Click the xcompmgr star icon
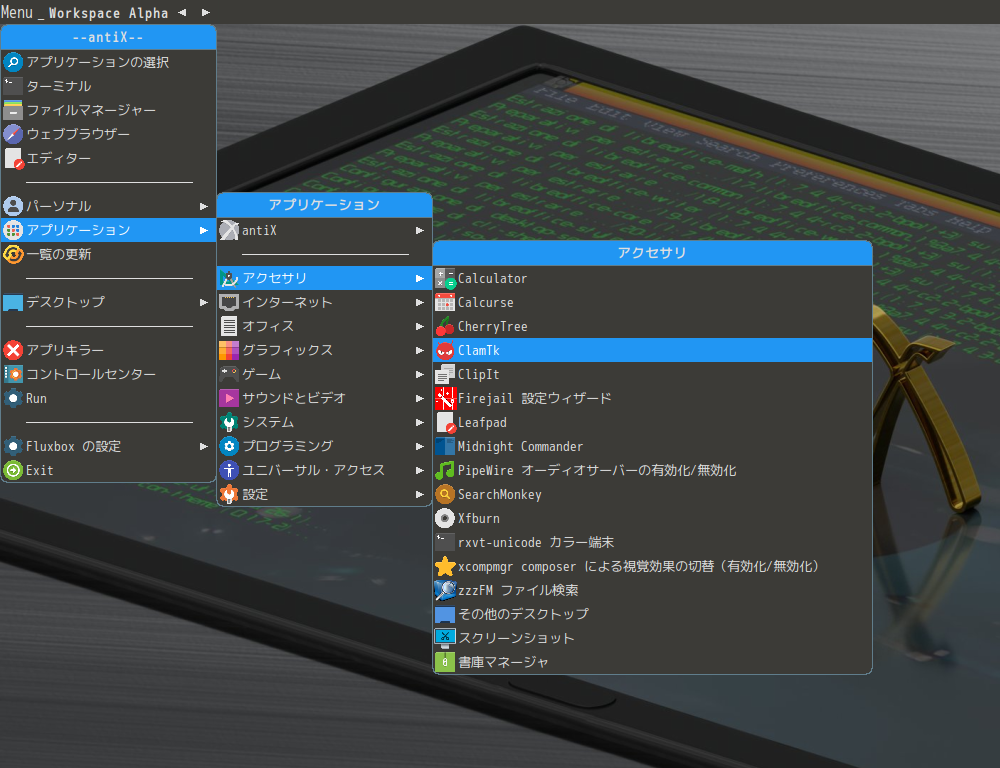This screenshot has width=1000, height=768. coord(445,566)
